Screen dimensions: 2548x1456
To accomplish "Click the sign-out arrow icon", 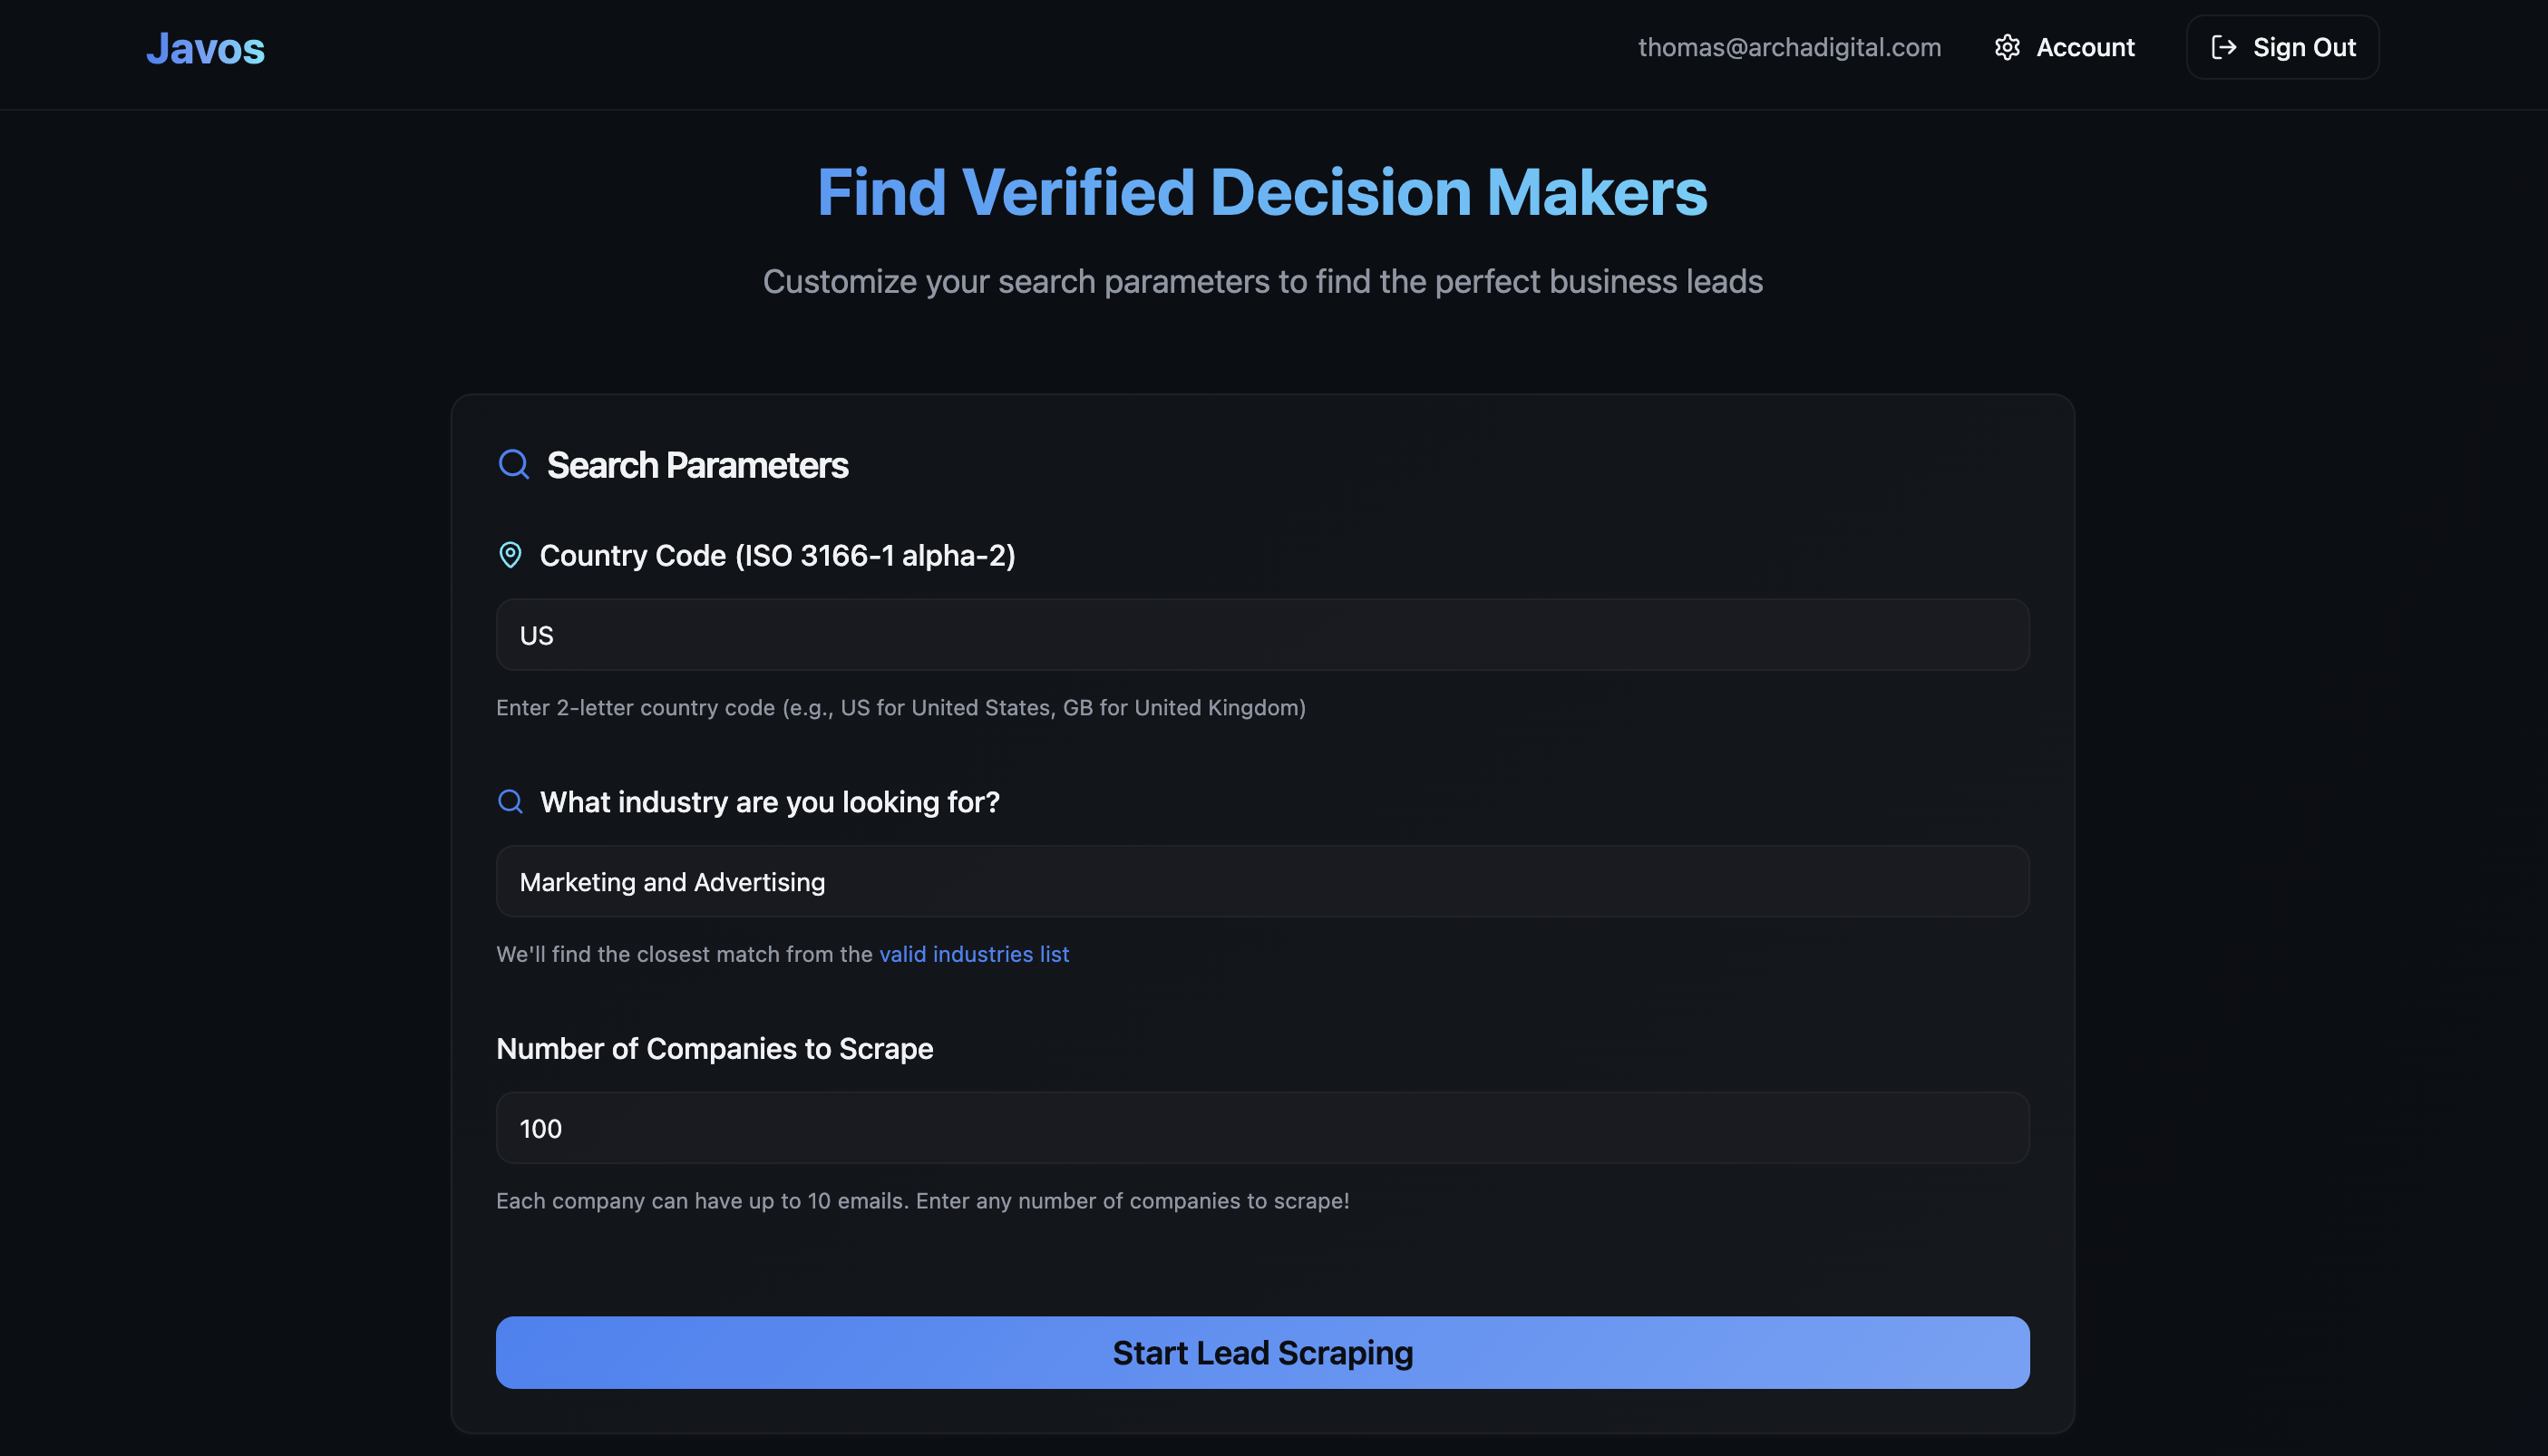I will tap(2224, 47).
